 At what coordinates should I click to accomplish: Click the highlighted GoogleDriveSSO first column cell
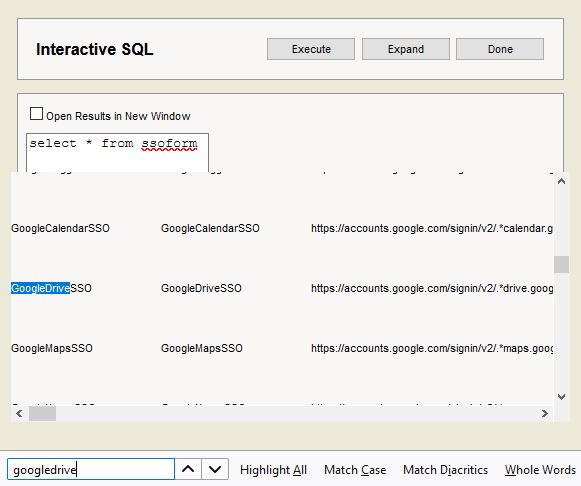click(51, 288)
